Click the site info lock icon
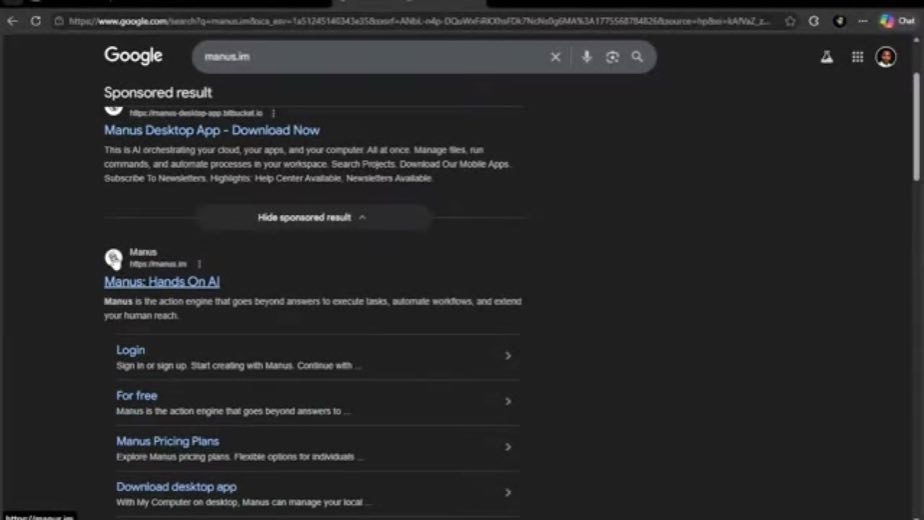 59,21
